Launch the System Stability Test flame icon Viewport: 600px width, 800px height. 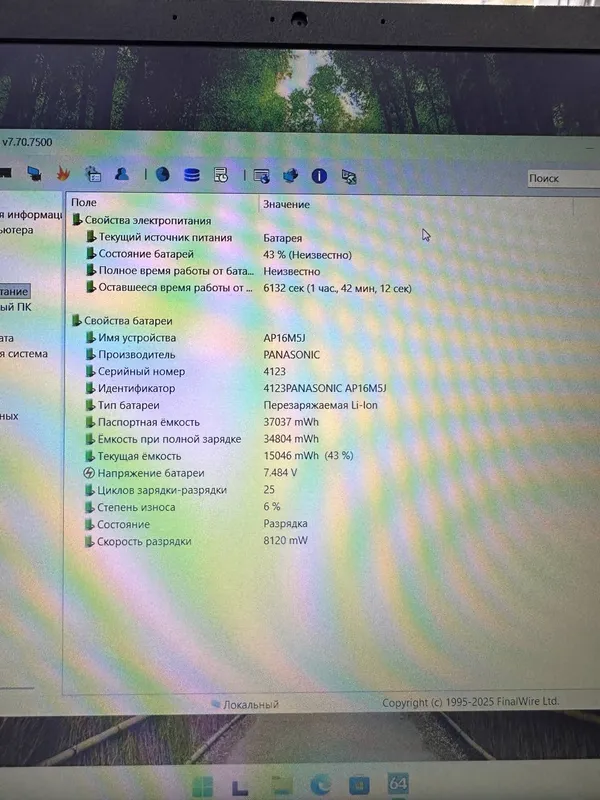[63, 174]
